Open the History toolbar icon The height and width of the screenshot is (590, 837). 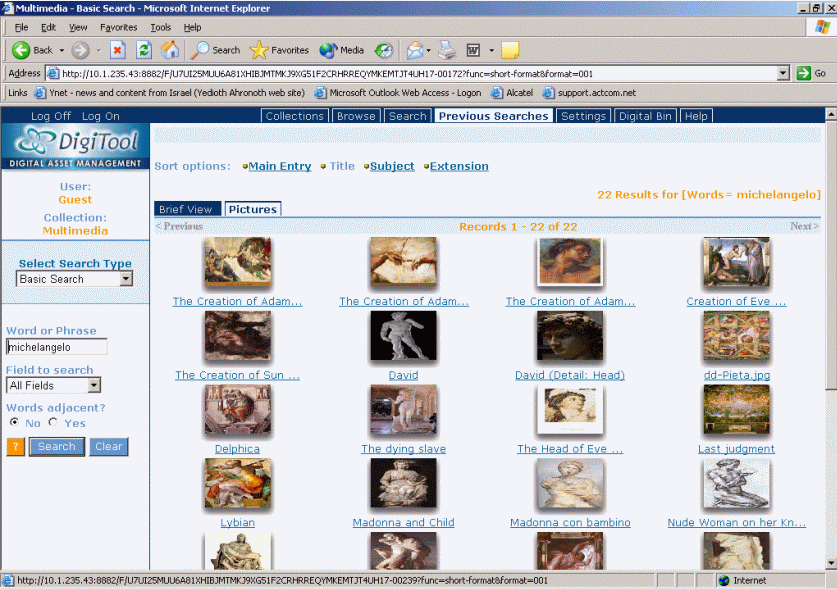(x=384, y=50)
